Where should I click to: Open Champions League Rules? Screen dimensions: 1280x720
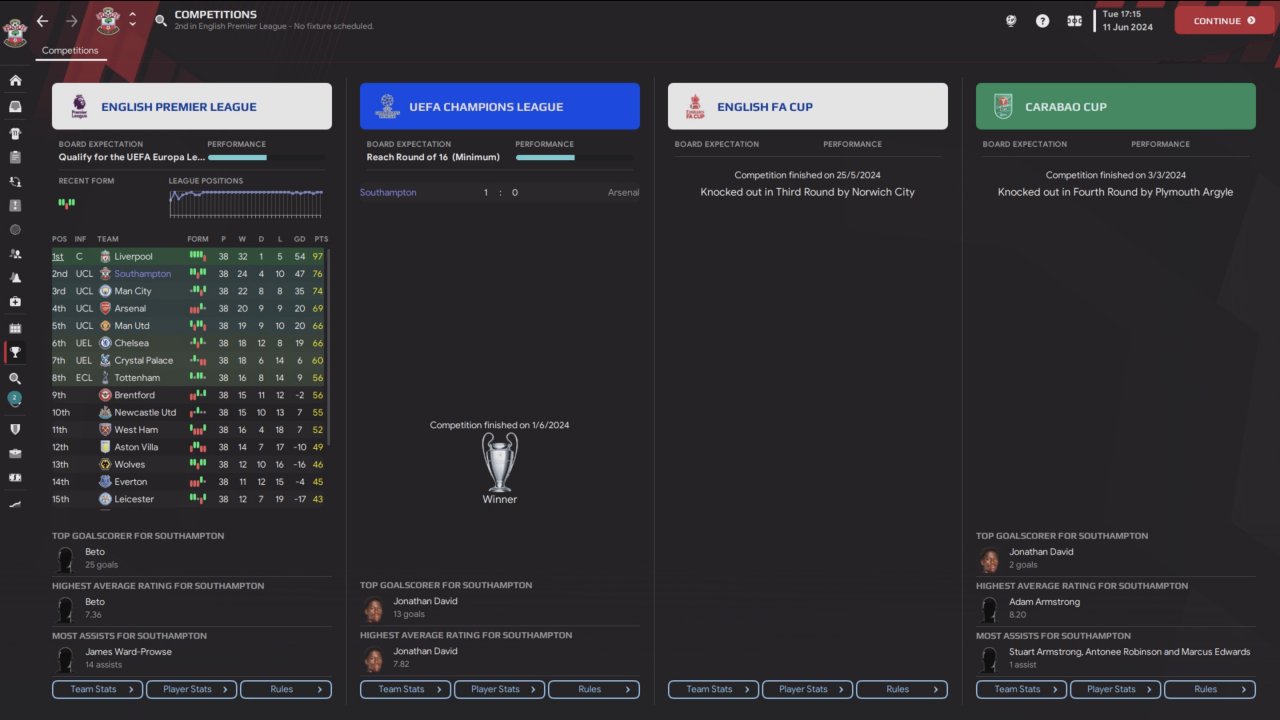click(x=594, y=689)
